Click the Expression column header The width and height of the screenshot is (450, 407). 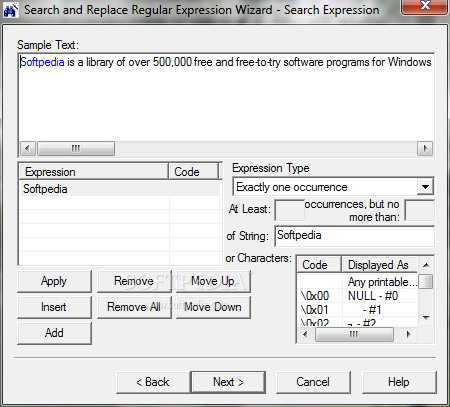[94, 172]
